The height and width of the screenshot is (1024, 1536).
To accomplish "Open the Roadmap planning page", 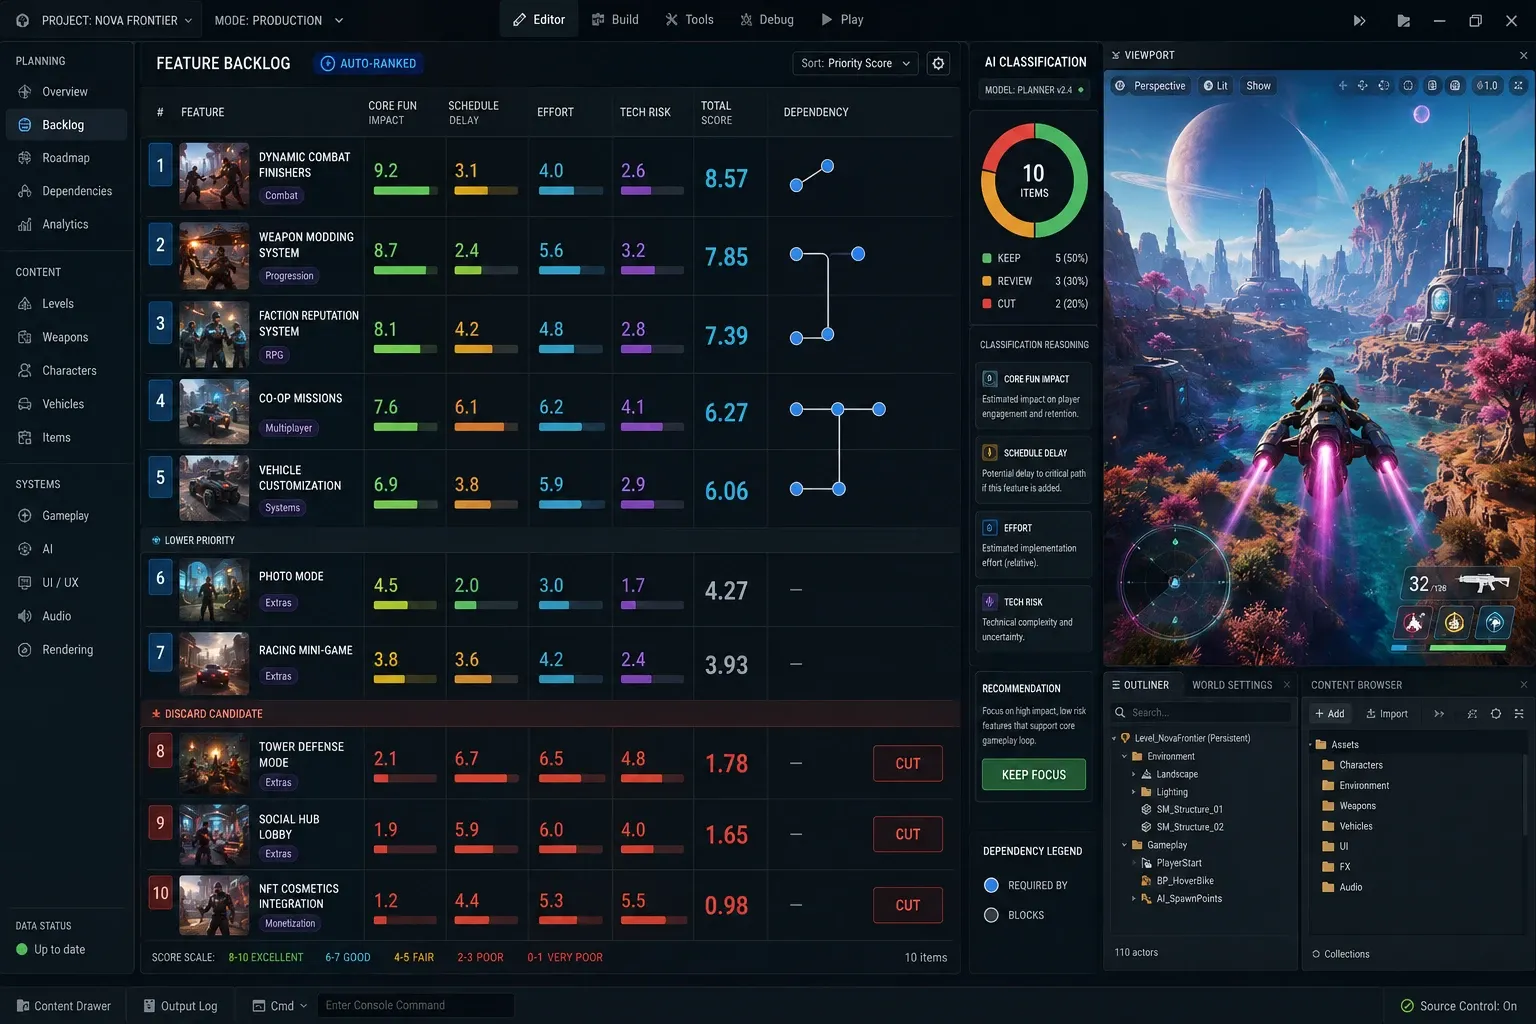I will [66, 158].
